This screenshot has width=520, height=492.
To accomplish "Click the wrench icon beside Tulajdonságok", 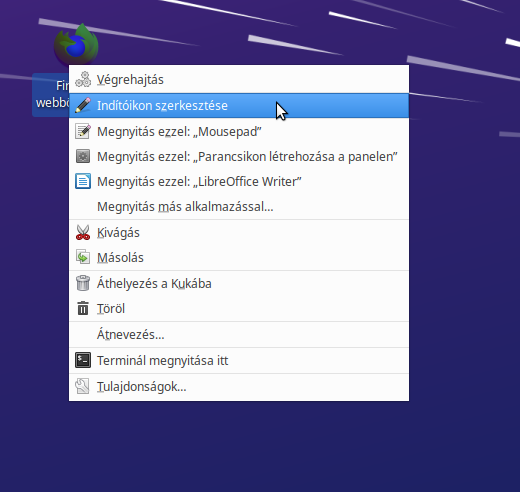I will tap(83, 386).
